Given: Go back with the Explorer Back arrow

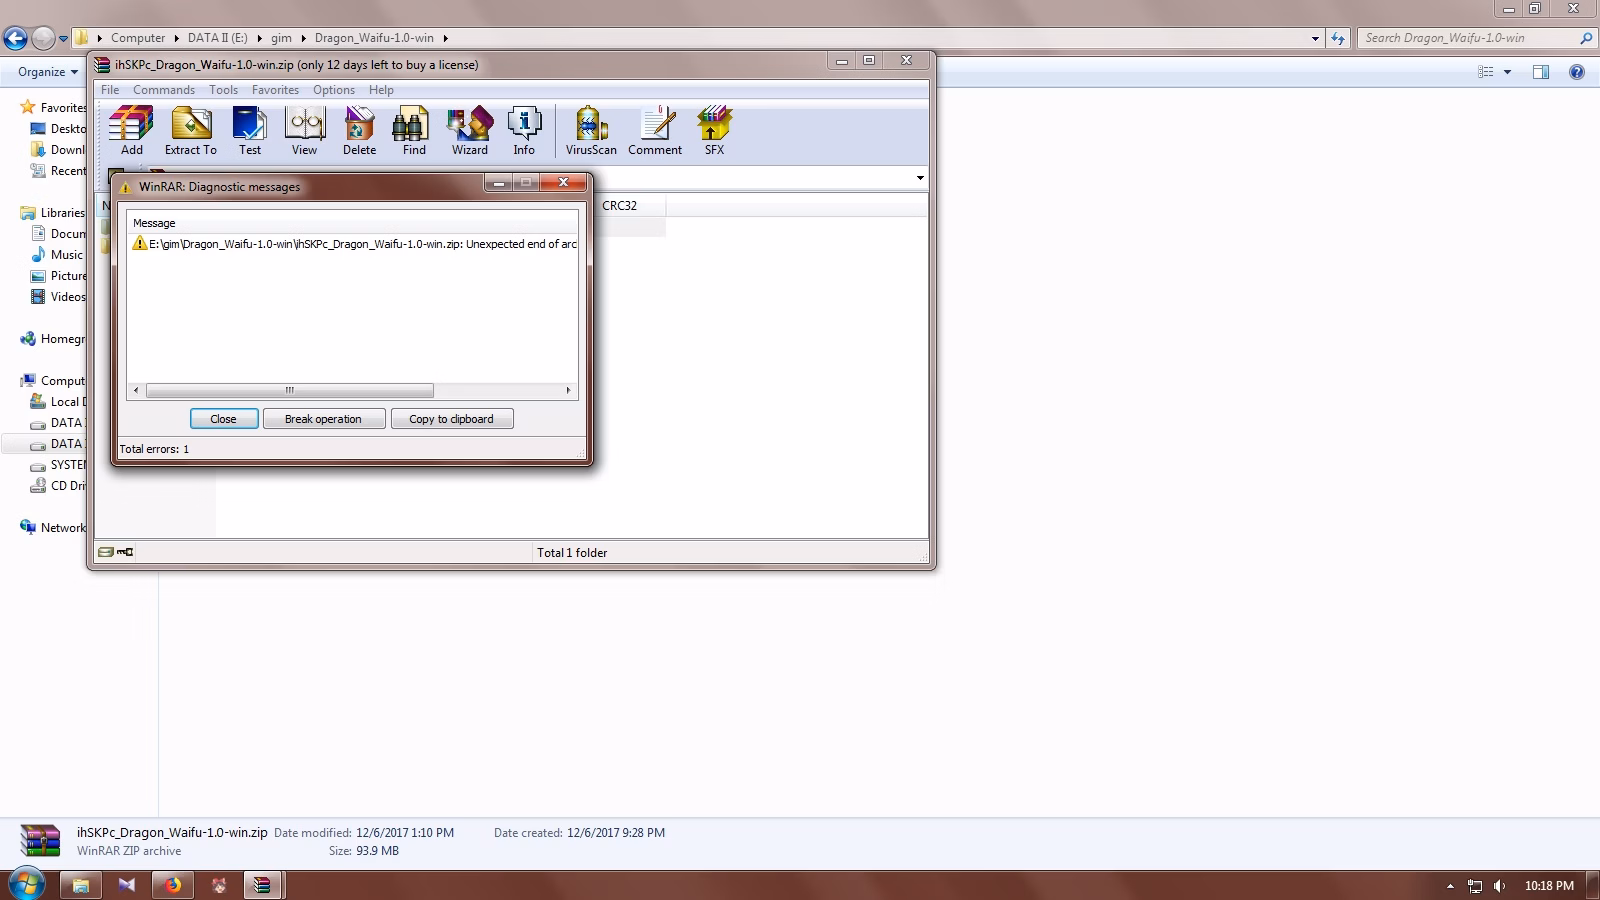Looking at the screenshot, I should [x=15, y=38].
